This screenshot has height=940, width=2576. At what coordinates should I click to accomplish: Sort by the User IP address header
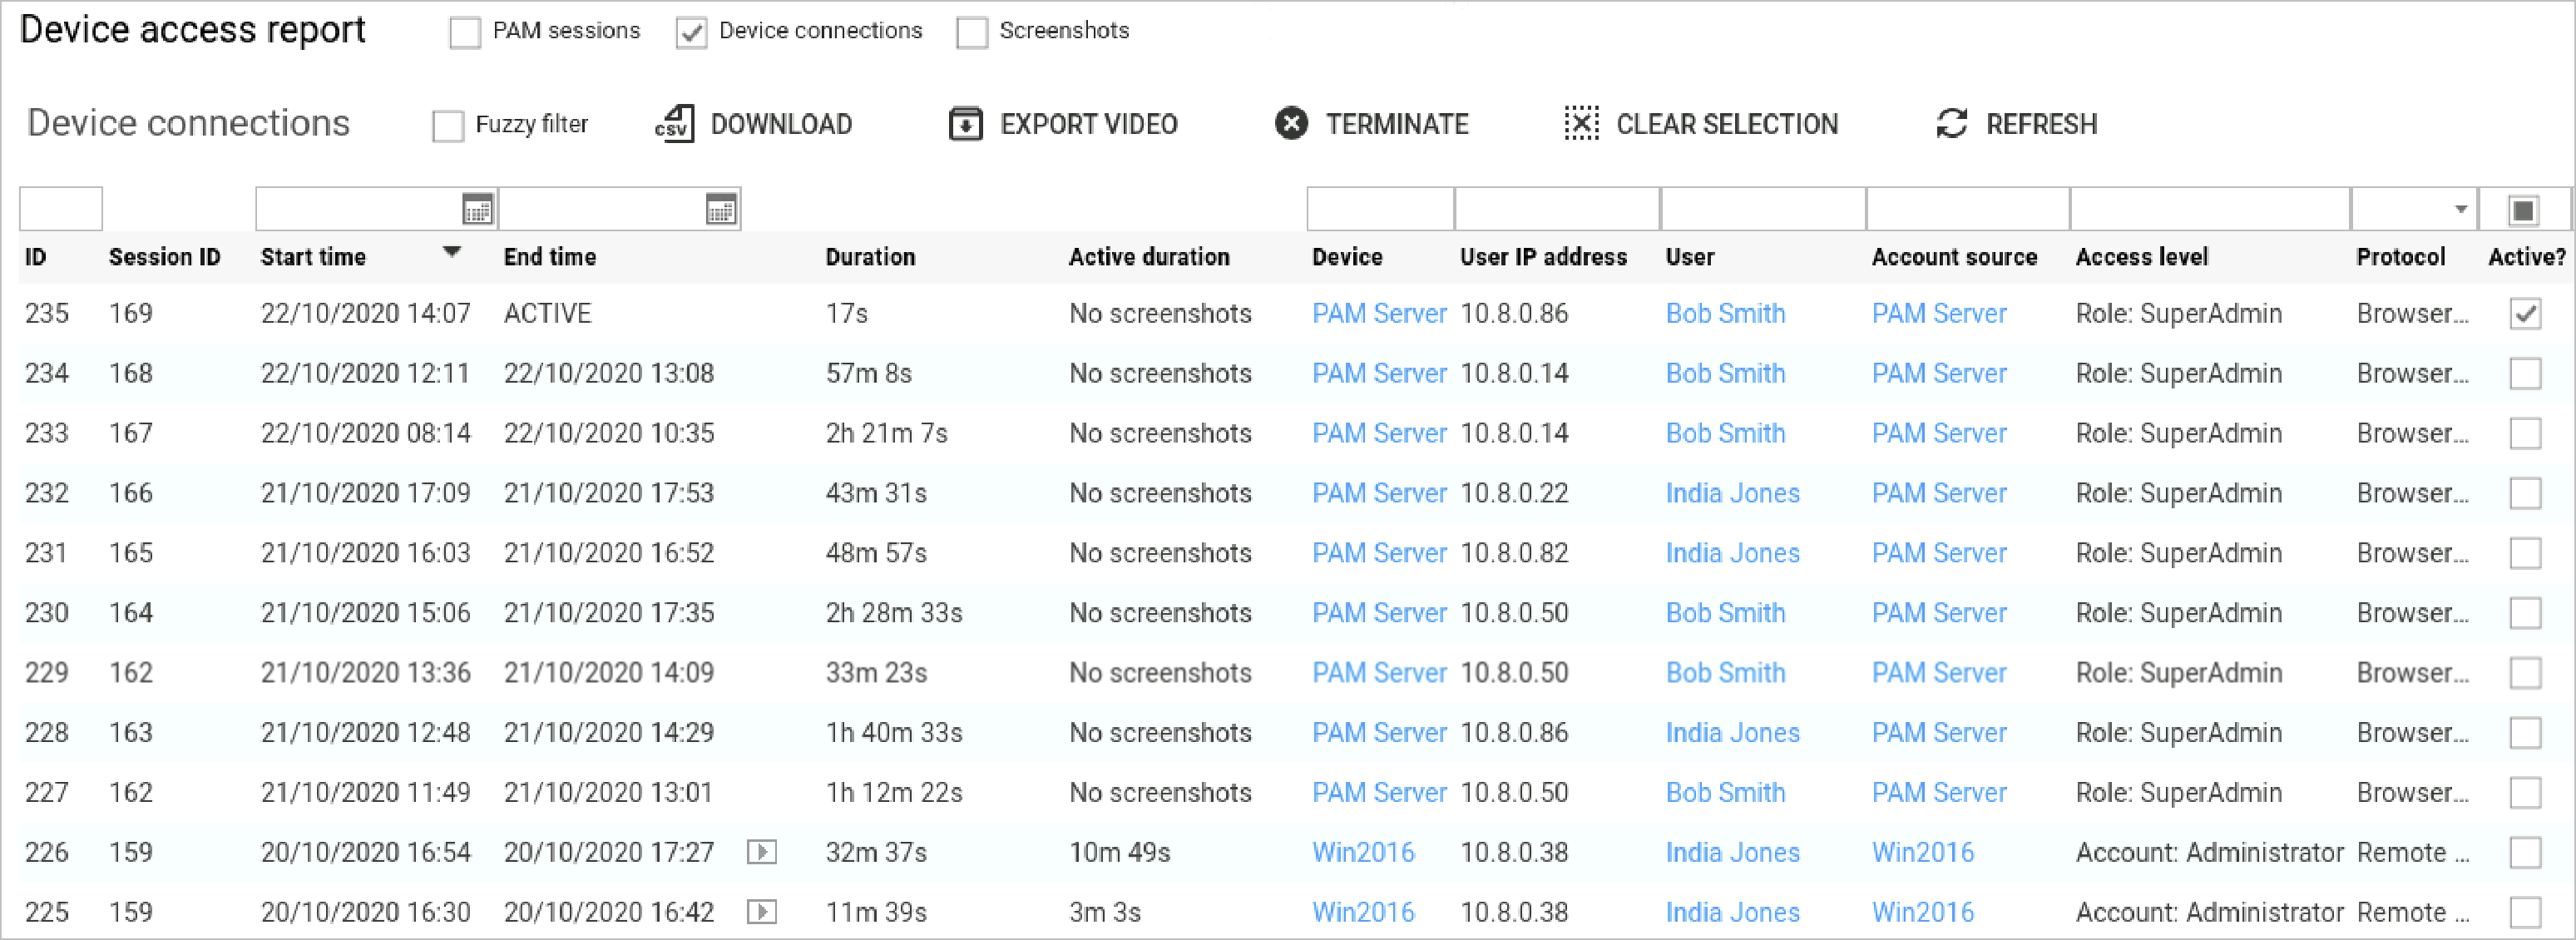[1543, 257]
